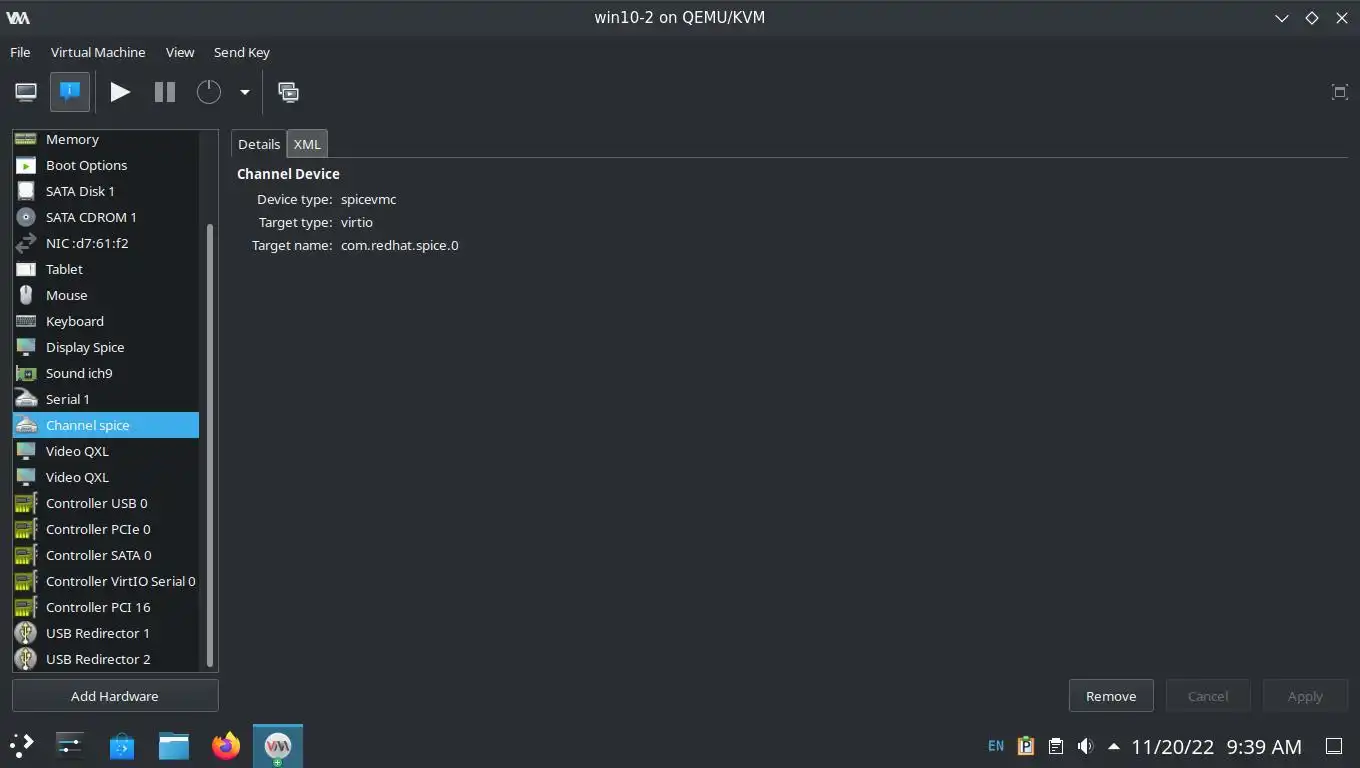Screen dimensions: 1360x768
Task: Expand hidden system tray icons arrow
Action: [x=1113, y=746]
